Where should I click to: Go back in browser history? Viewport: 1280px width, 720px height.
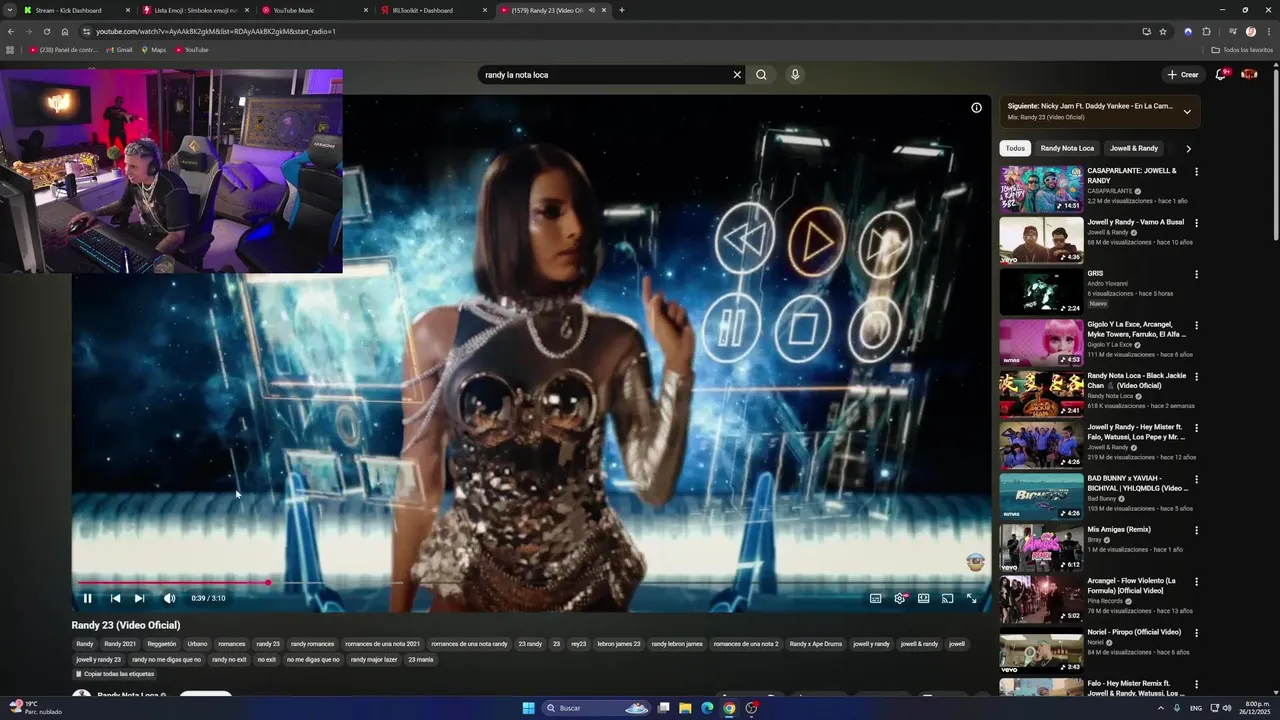coord(10,31)
